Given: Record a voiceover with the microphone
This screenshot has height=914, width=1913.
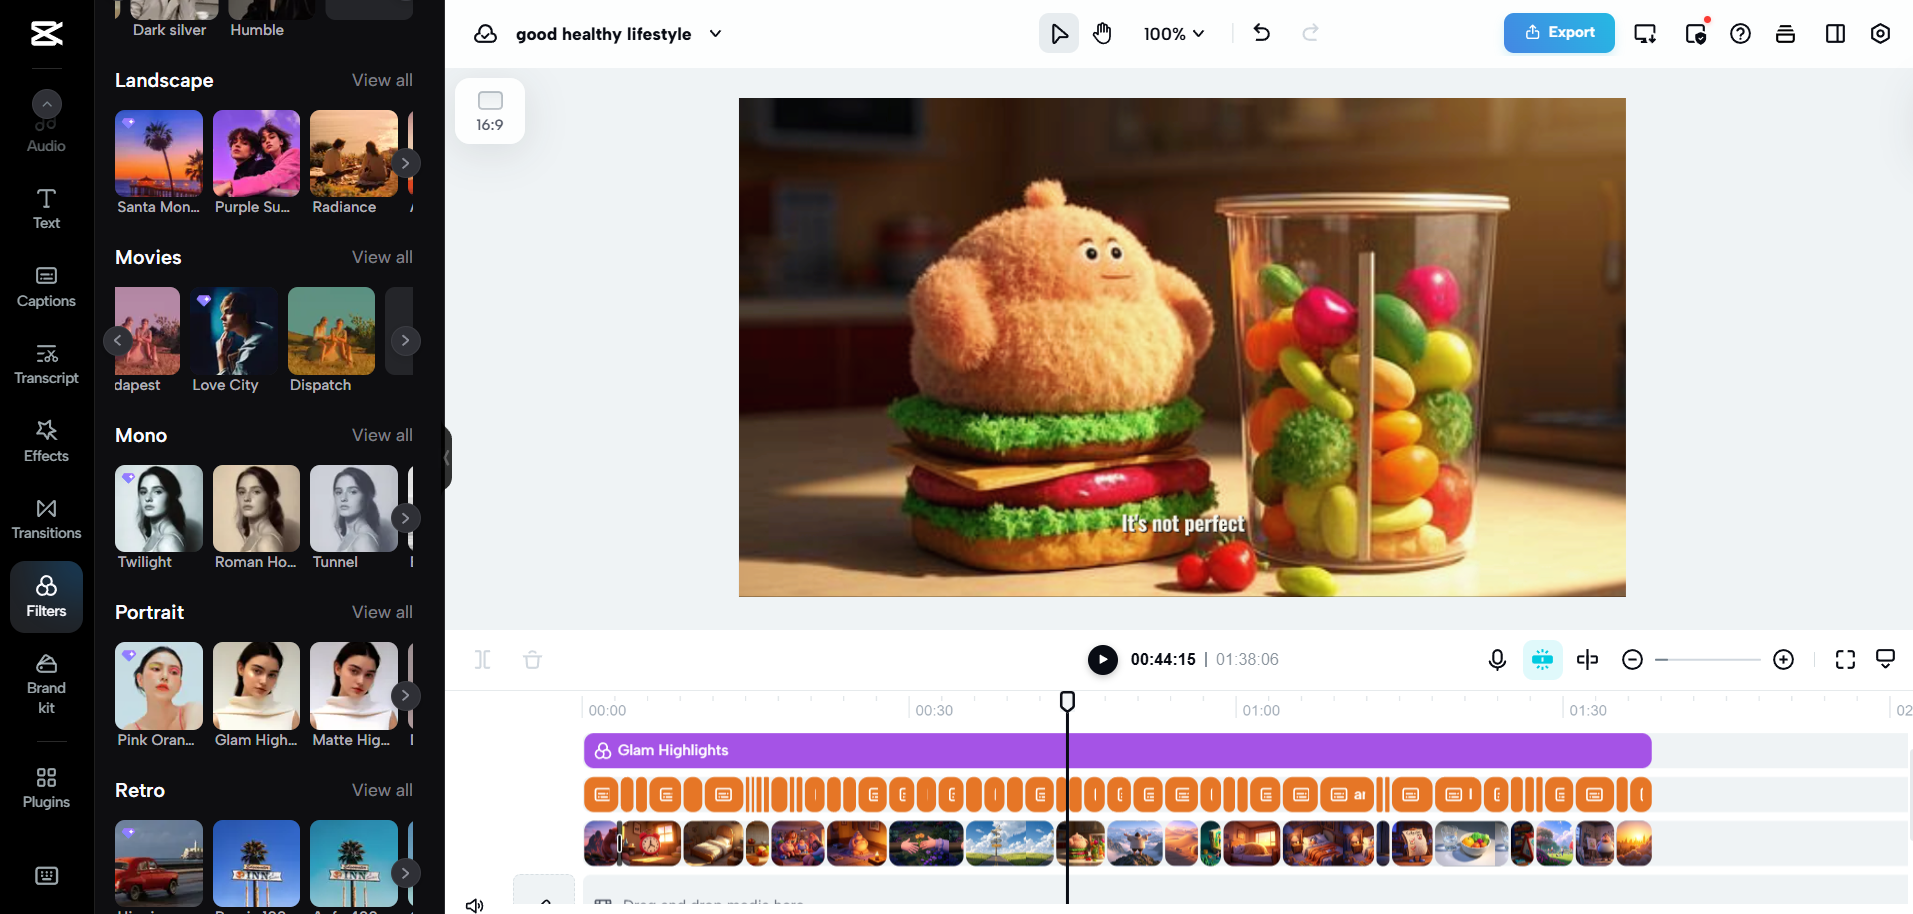Looking at the screenshot, I should click(x=1497, y=659).
